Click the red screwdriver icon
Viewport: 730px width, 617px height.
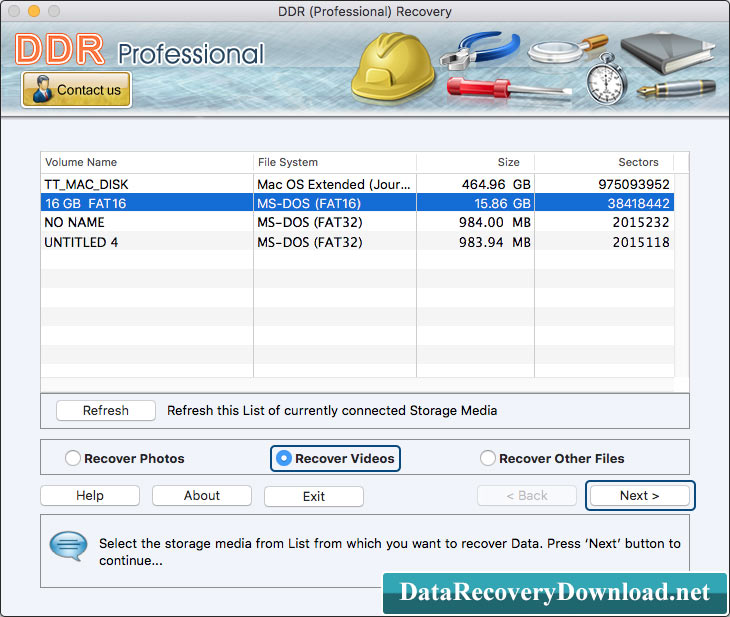pyautogui.click(x=508, y=89)
